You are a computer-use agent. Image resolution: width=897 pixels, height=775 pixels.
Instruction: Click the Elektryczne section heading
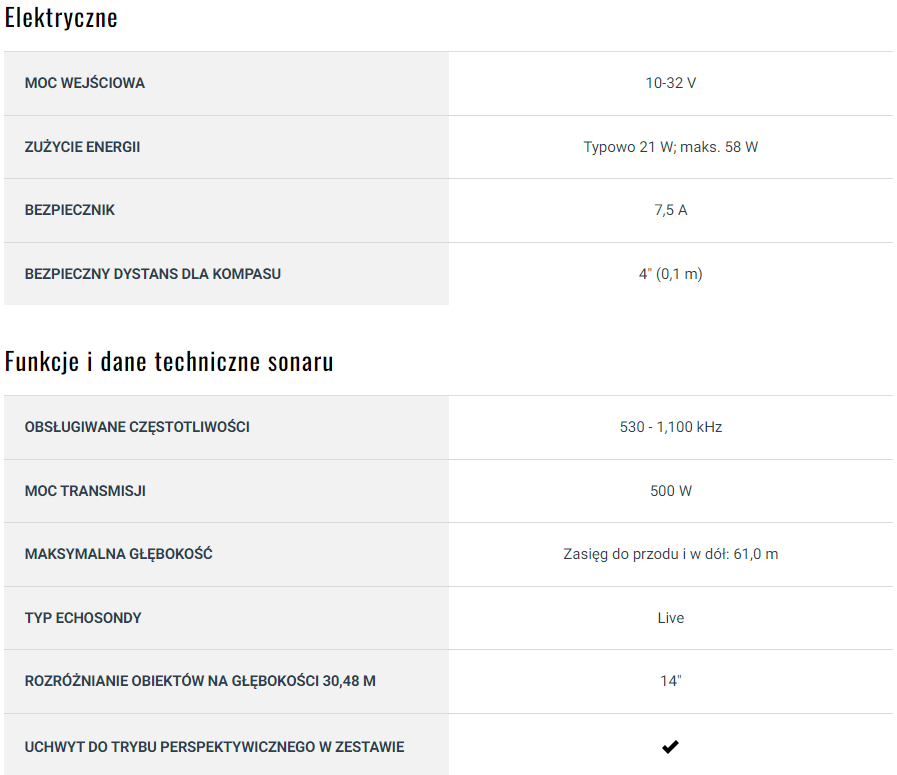[x=61, y=18]
